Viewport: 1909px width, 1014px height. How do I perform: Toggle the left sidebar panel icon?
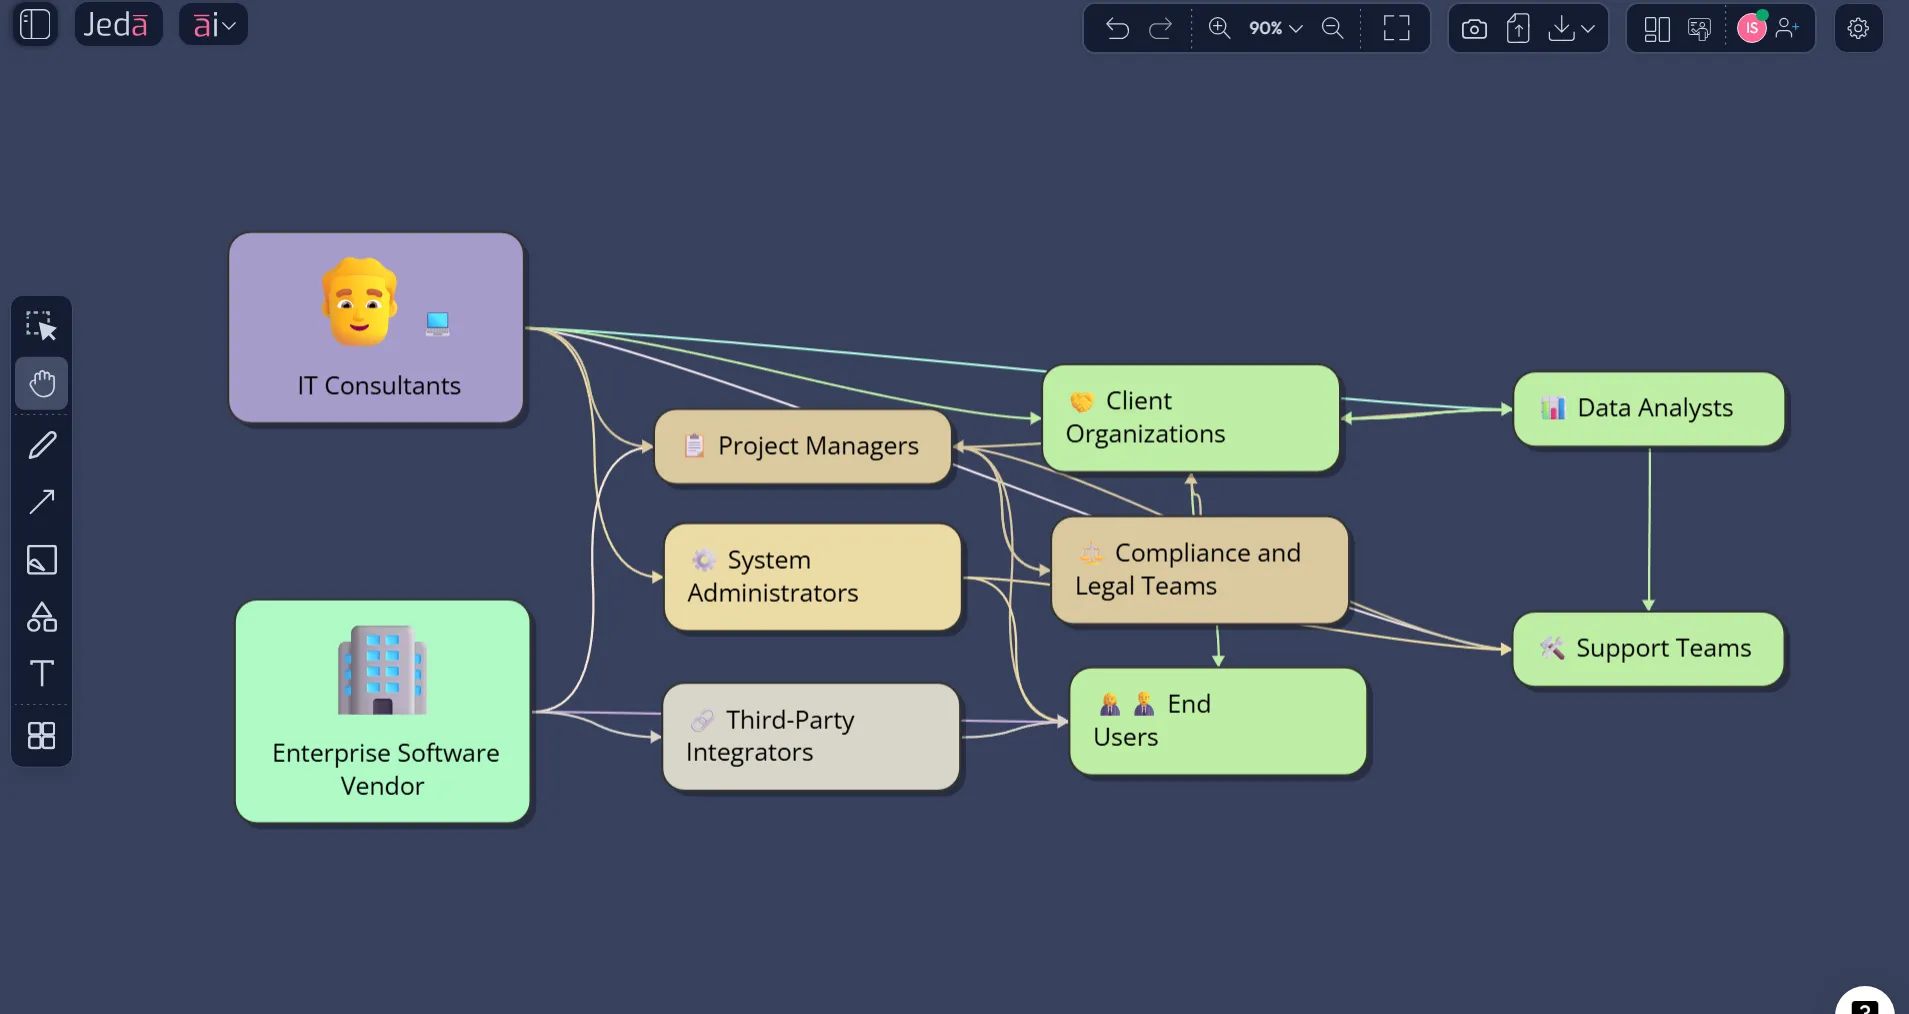click(34, 24)
